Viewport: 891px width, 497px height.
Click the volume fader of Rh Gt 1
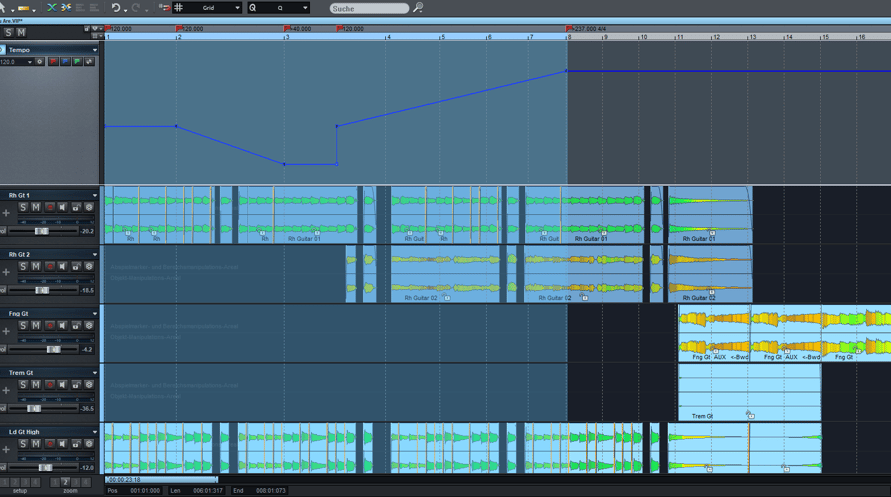41,231
